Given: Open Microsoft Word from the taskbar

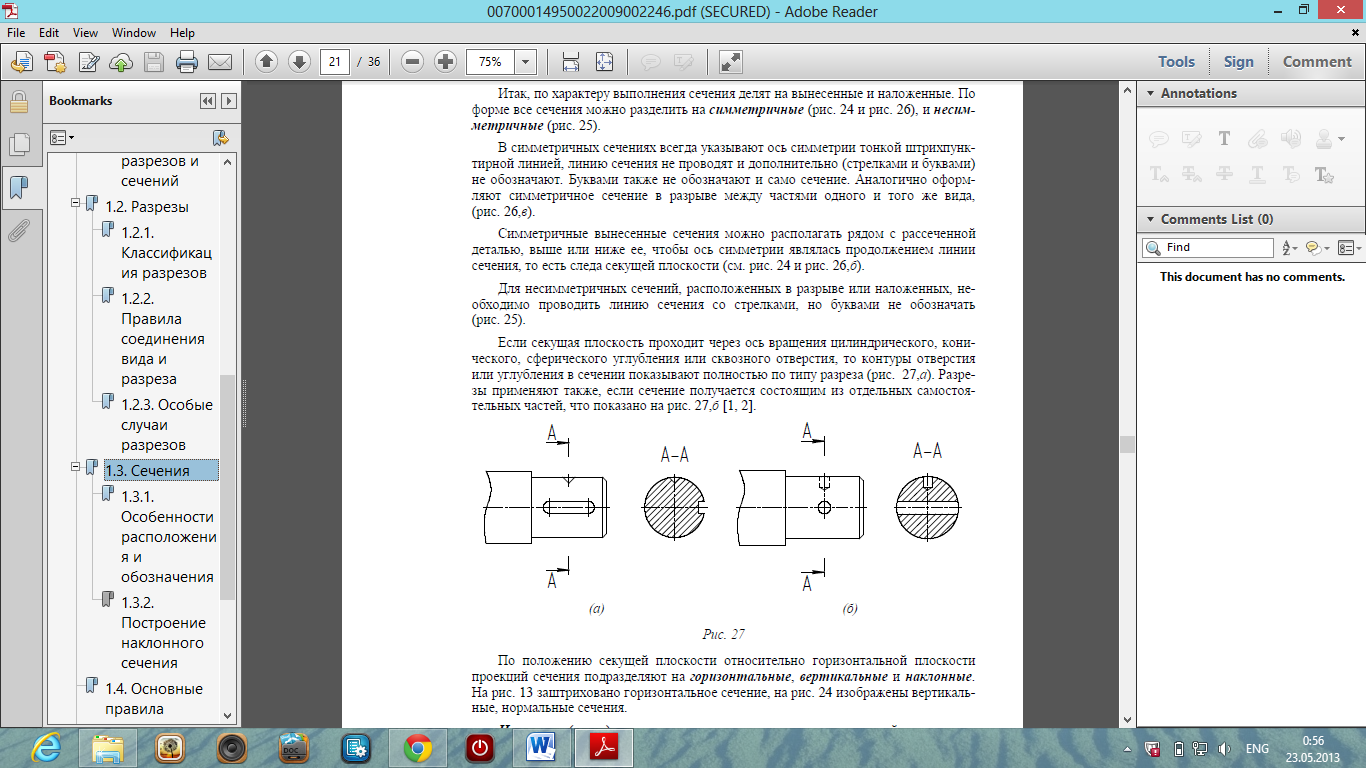Looking at the screenshot, I should [x=541, y=748].
